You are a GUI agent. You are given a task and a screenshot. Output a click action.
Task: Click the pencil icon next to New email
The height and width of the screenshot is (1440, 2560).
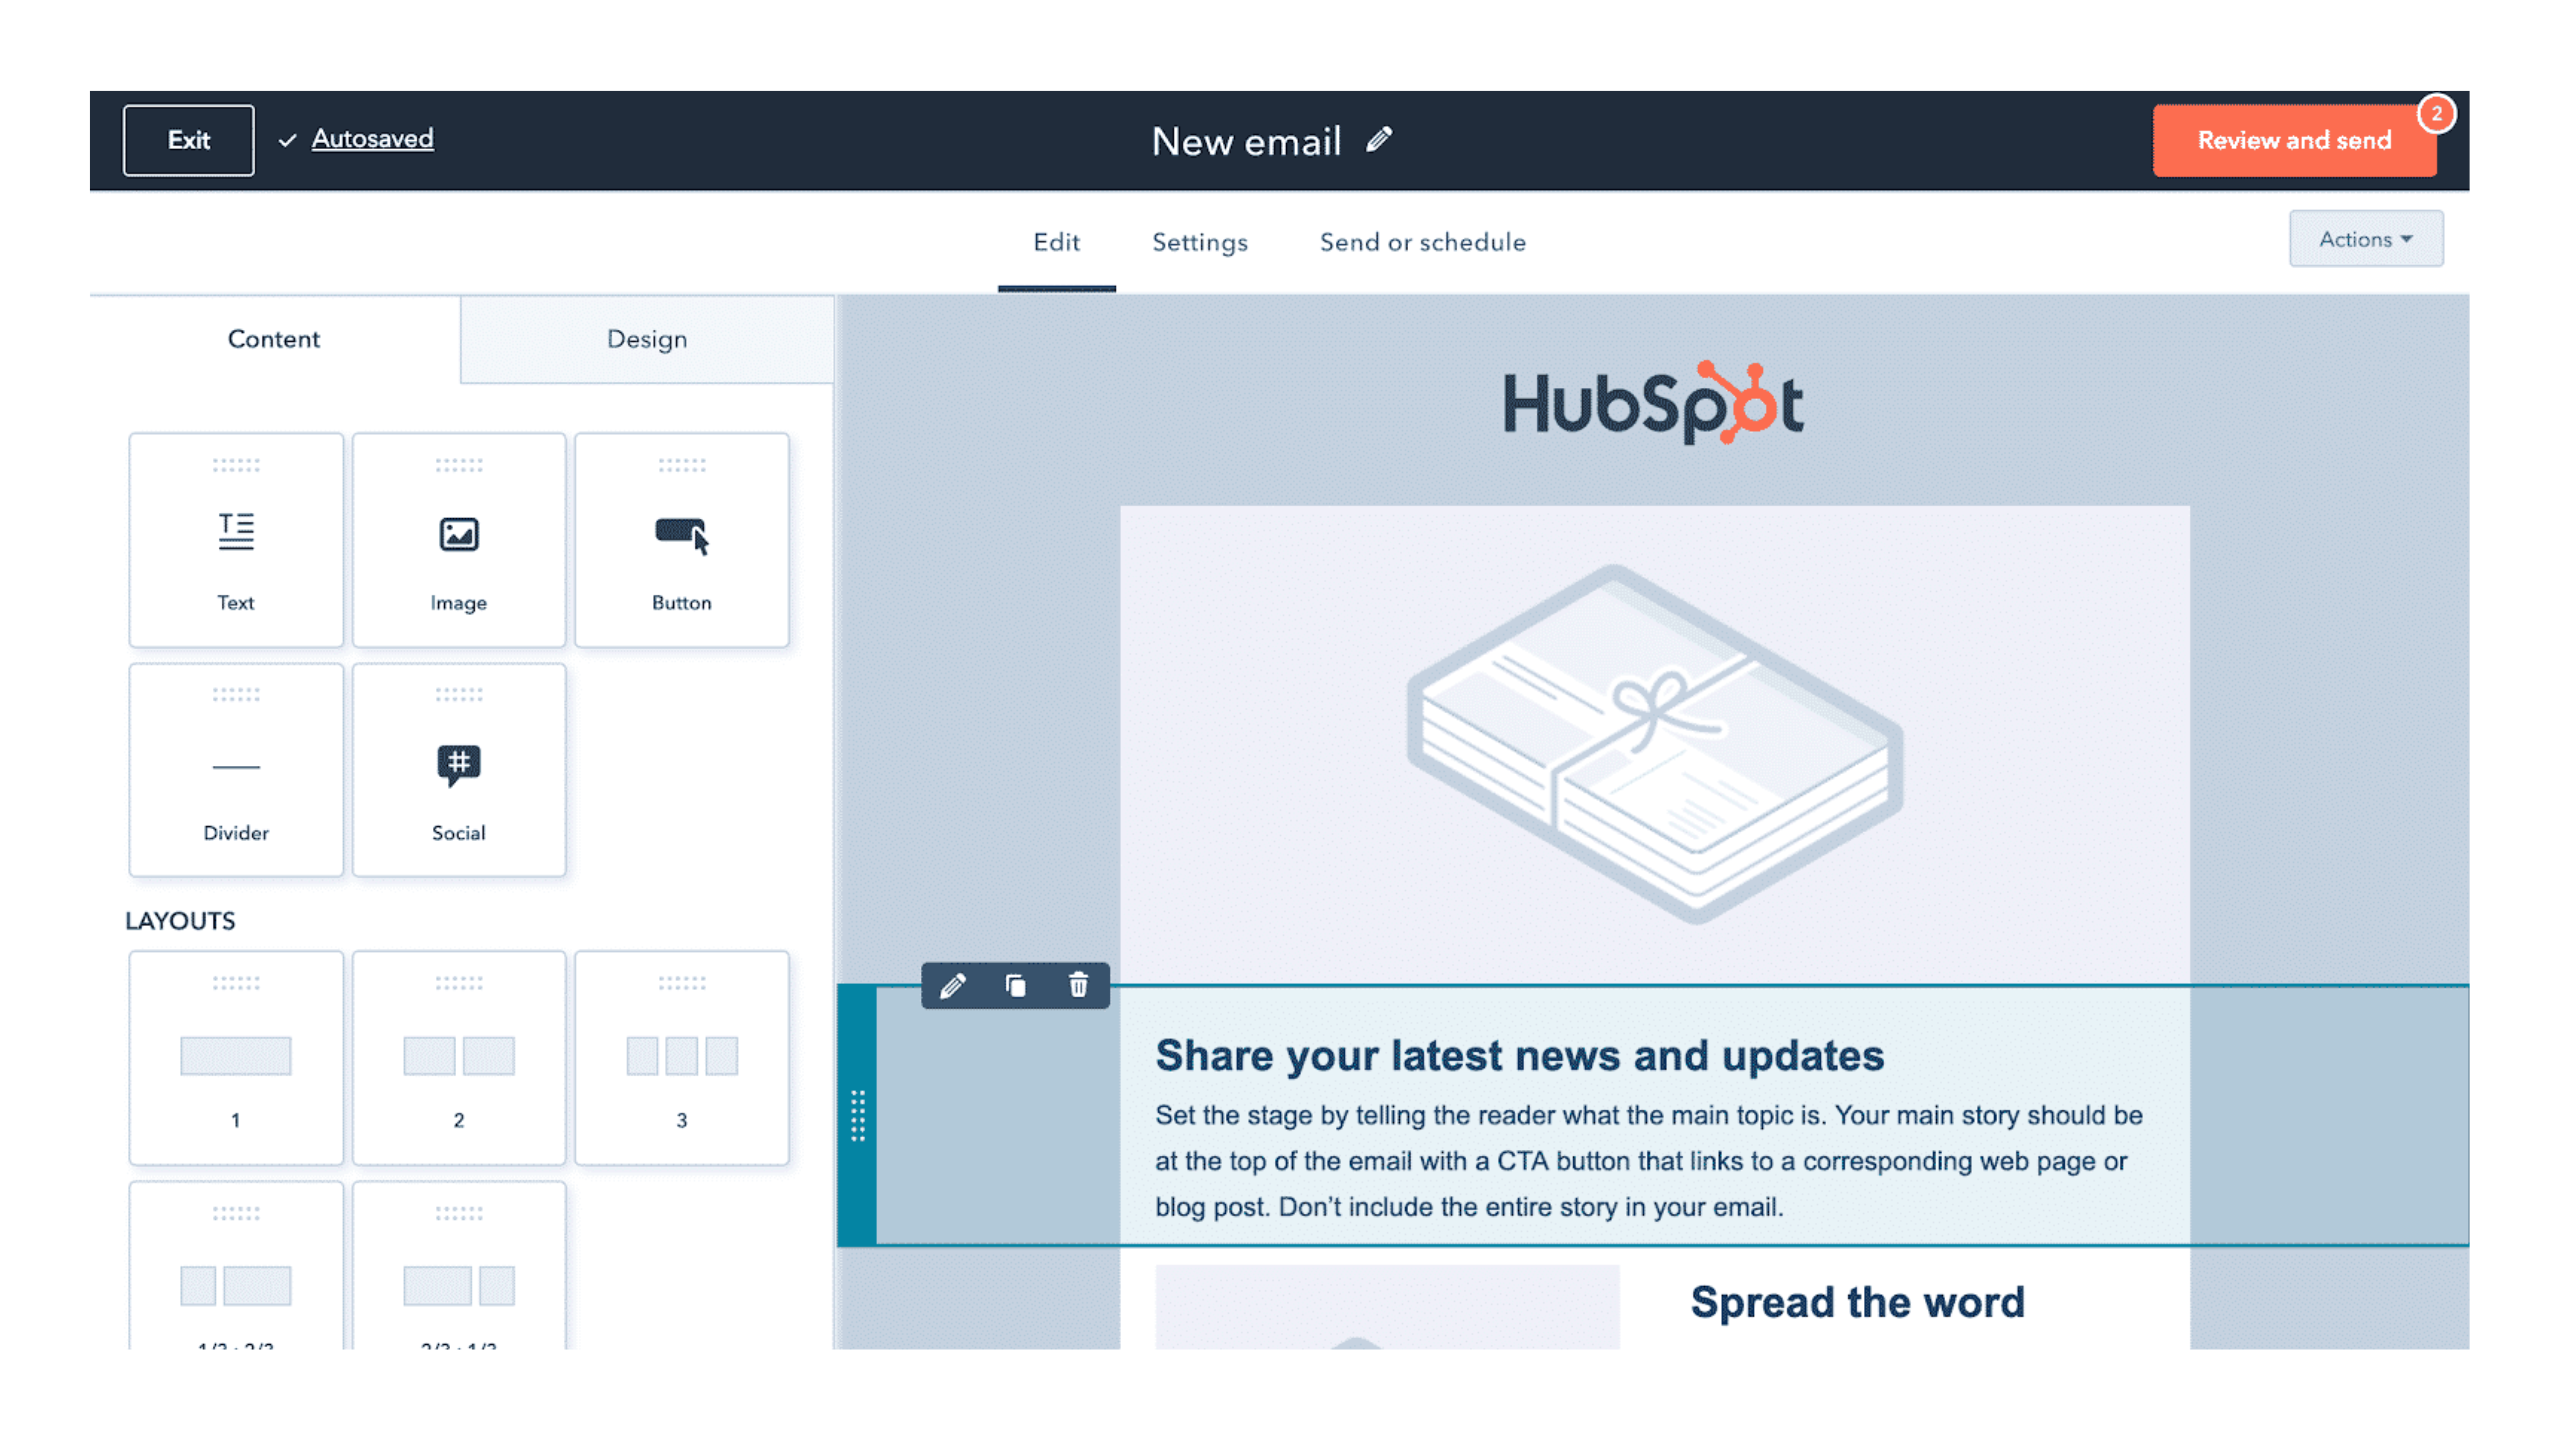1379,140
